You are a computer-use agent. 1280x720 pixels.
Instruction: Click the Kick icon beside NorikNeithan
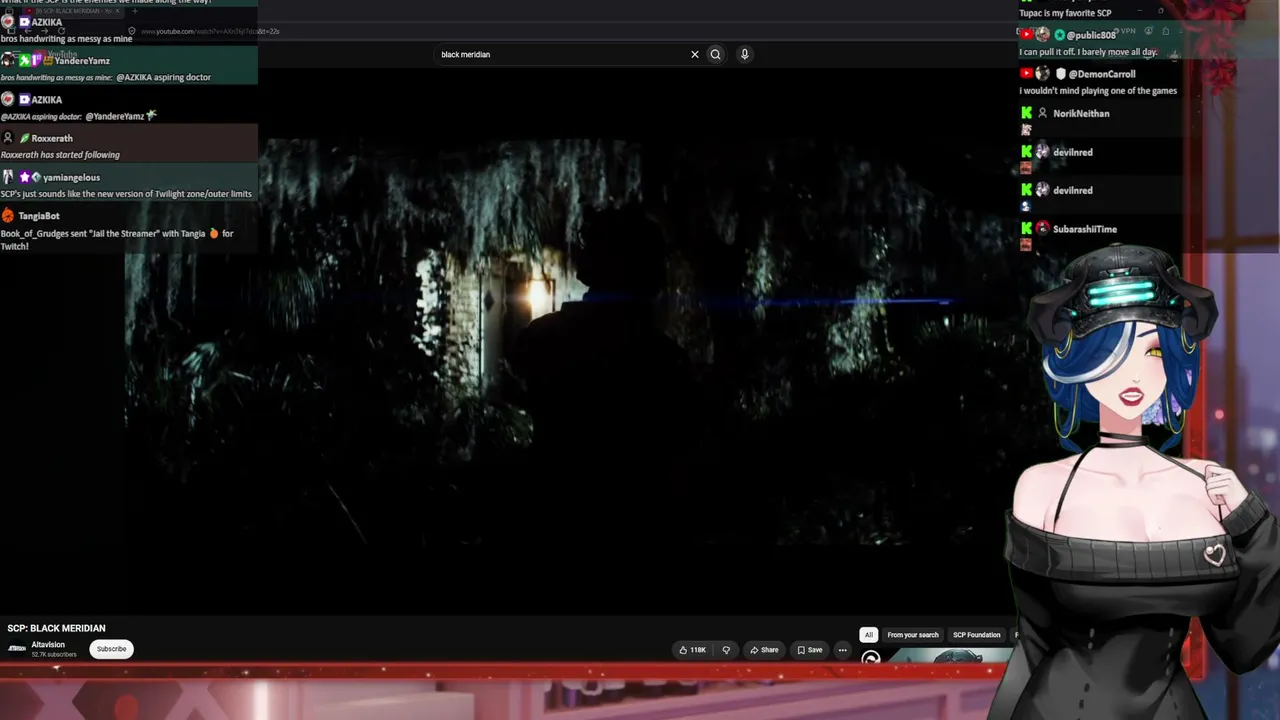click(1026, 114)
